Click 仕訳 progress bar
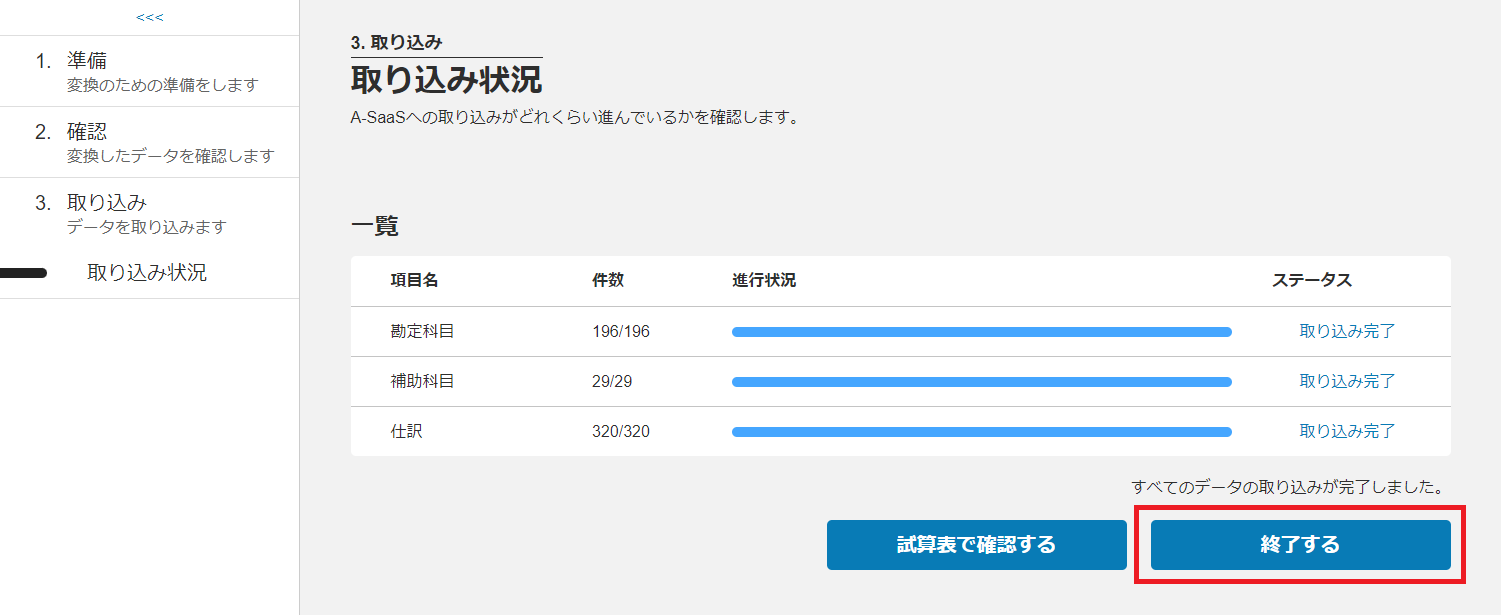Image resolution: width=1501 pixels, height=615 pixels. click(x=982, y=432)
